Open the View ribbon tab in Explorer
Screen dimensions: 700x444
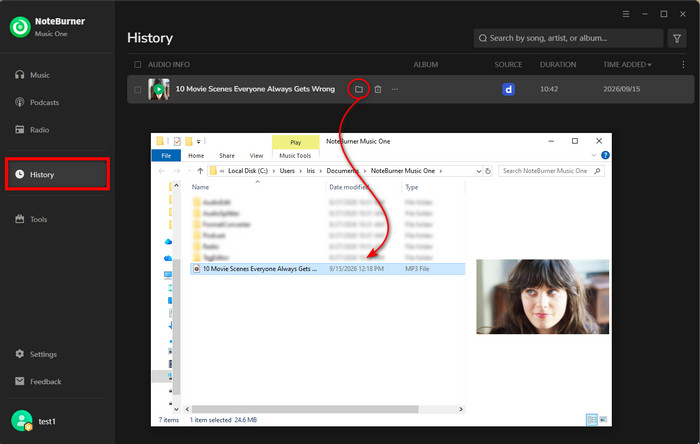point(256,155)
